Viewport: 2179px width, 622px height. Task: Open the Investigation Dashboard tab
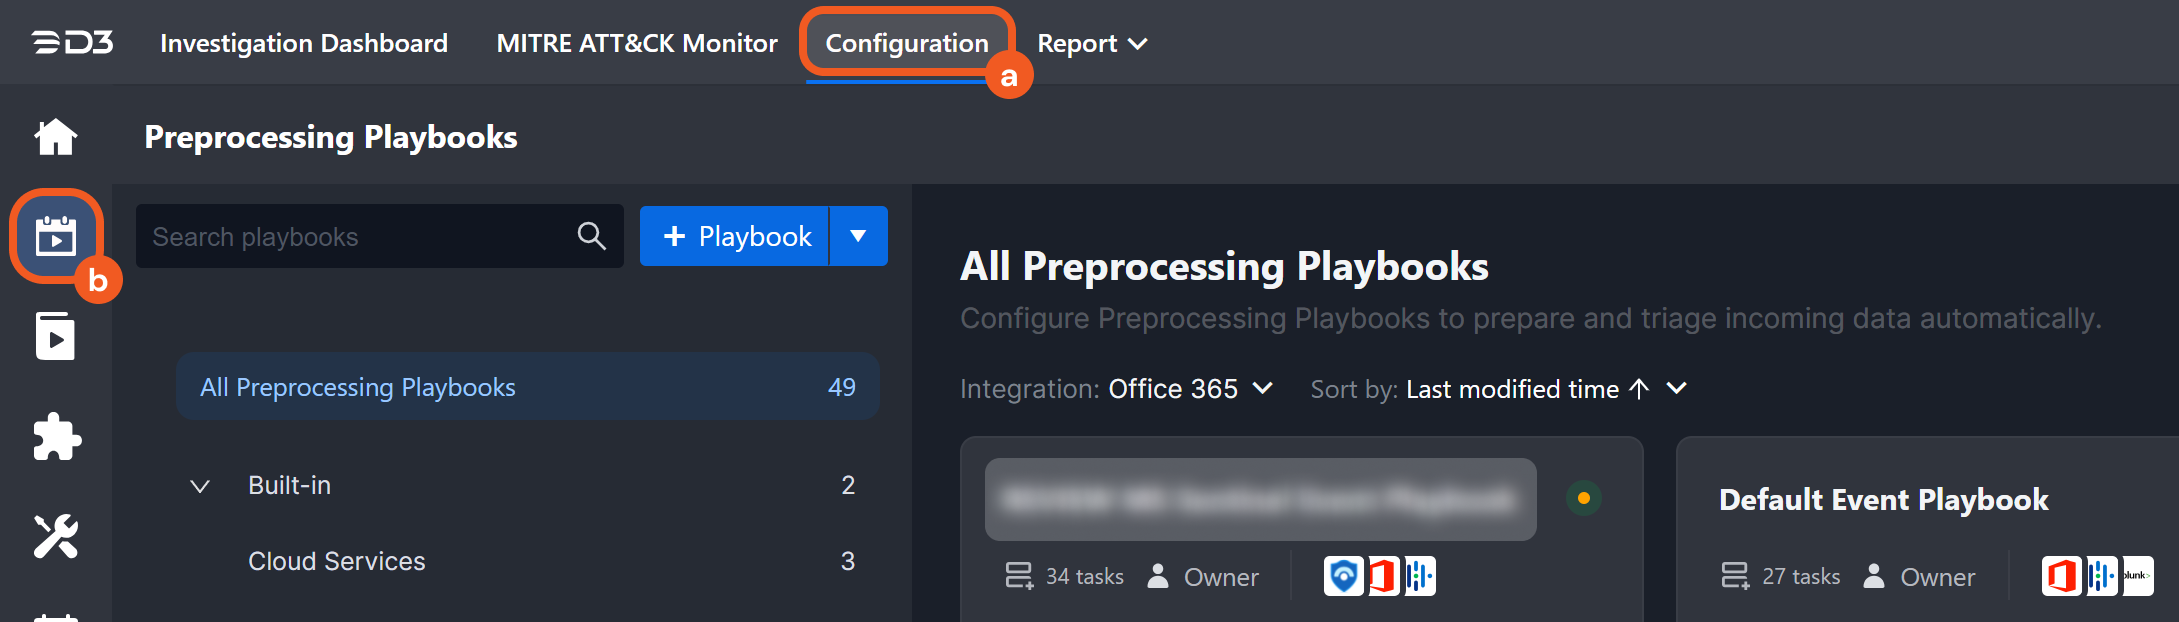[304, 43]
